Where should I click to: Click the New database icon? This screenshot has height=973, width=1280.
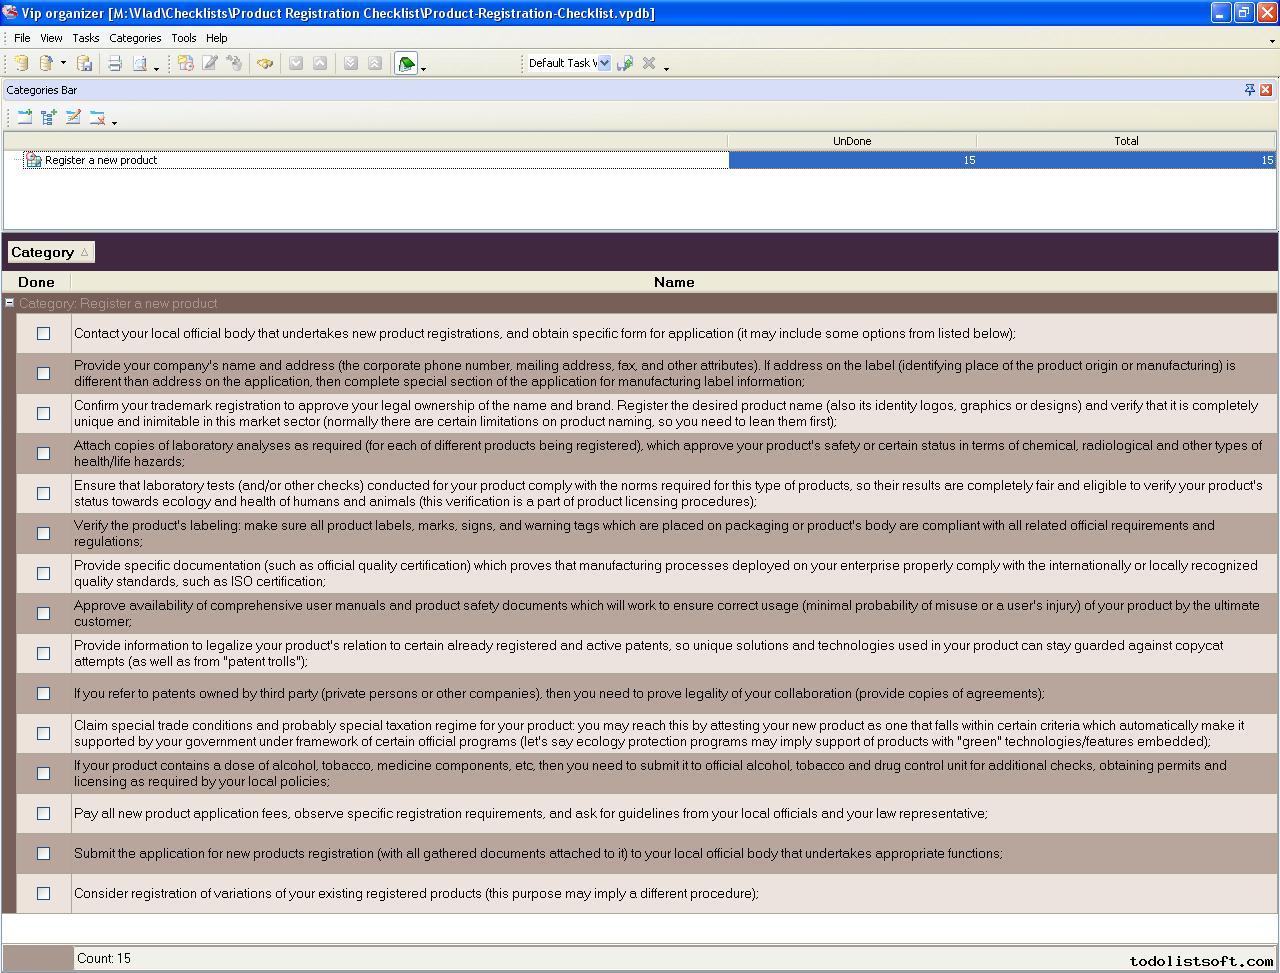(21, 64)
